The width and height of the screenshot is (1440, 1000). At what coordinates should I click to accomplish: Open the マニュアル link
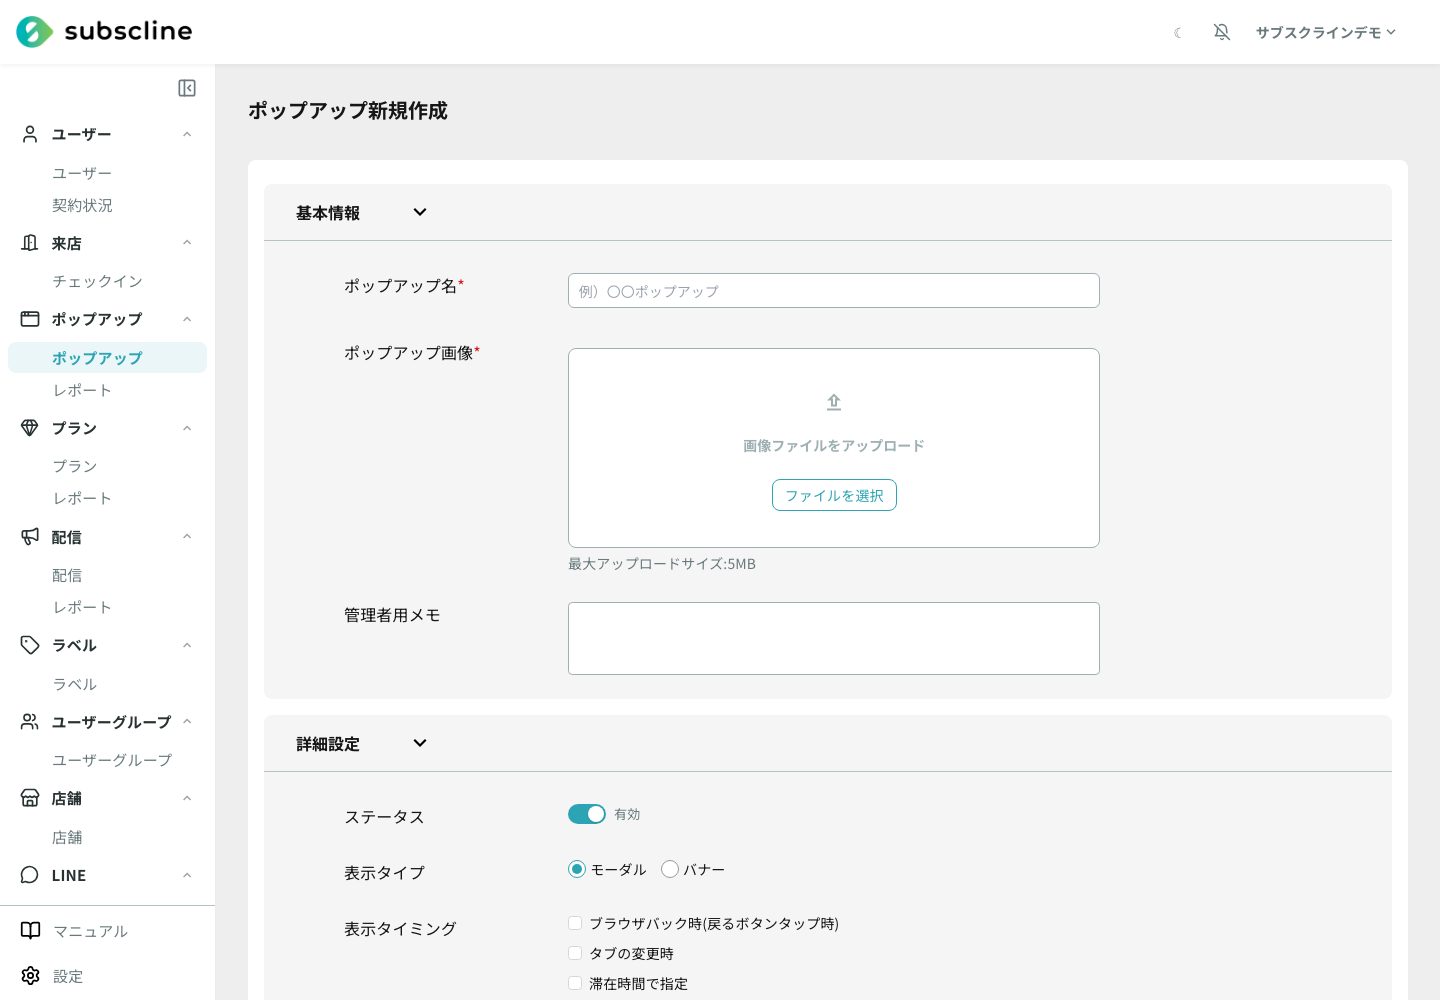click(x=90, y=931)
